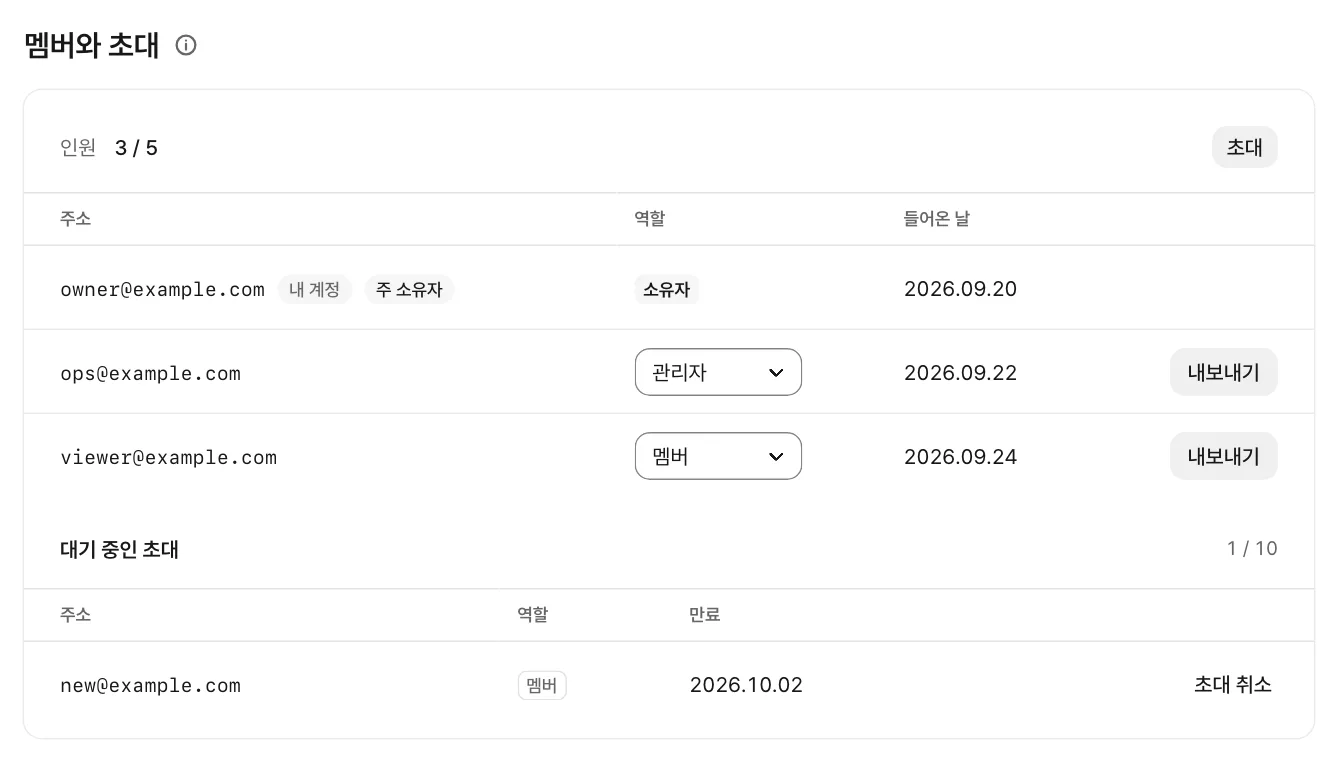Click the 만료 column header
Image resolution: width=1338 pixels, height=762 pixels.
pos(705,614)
